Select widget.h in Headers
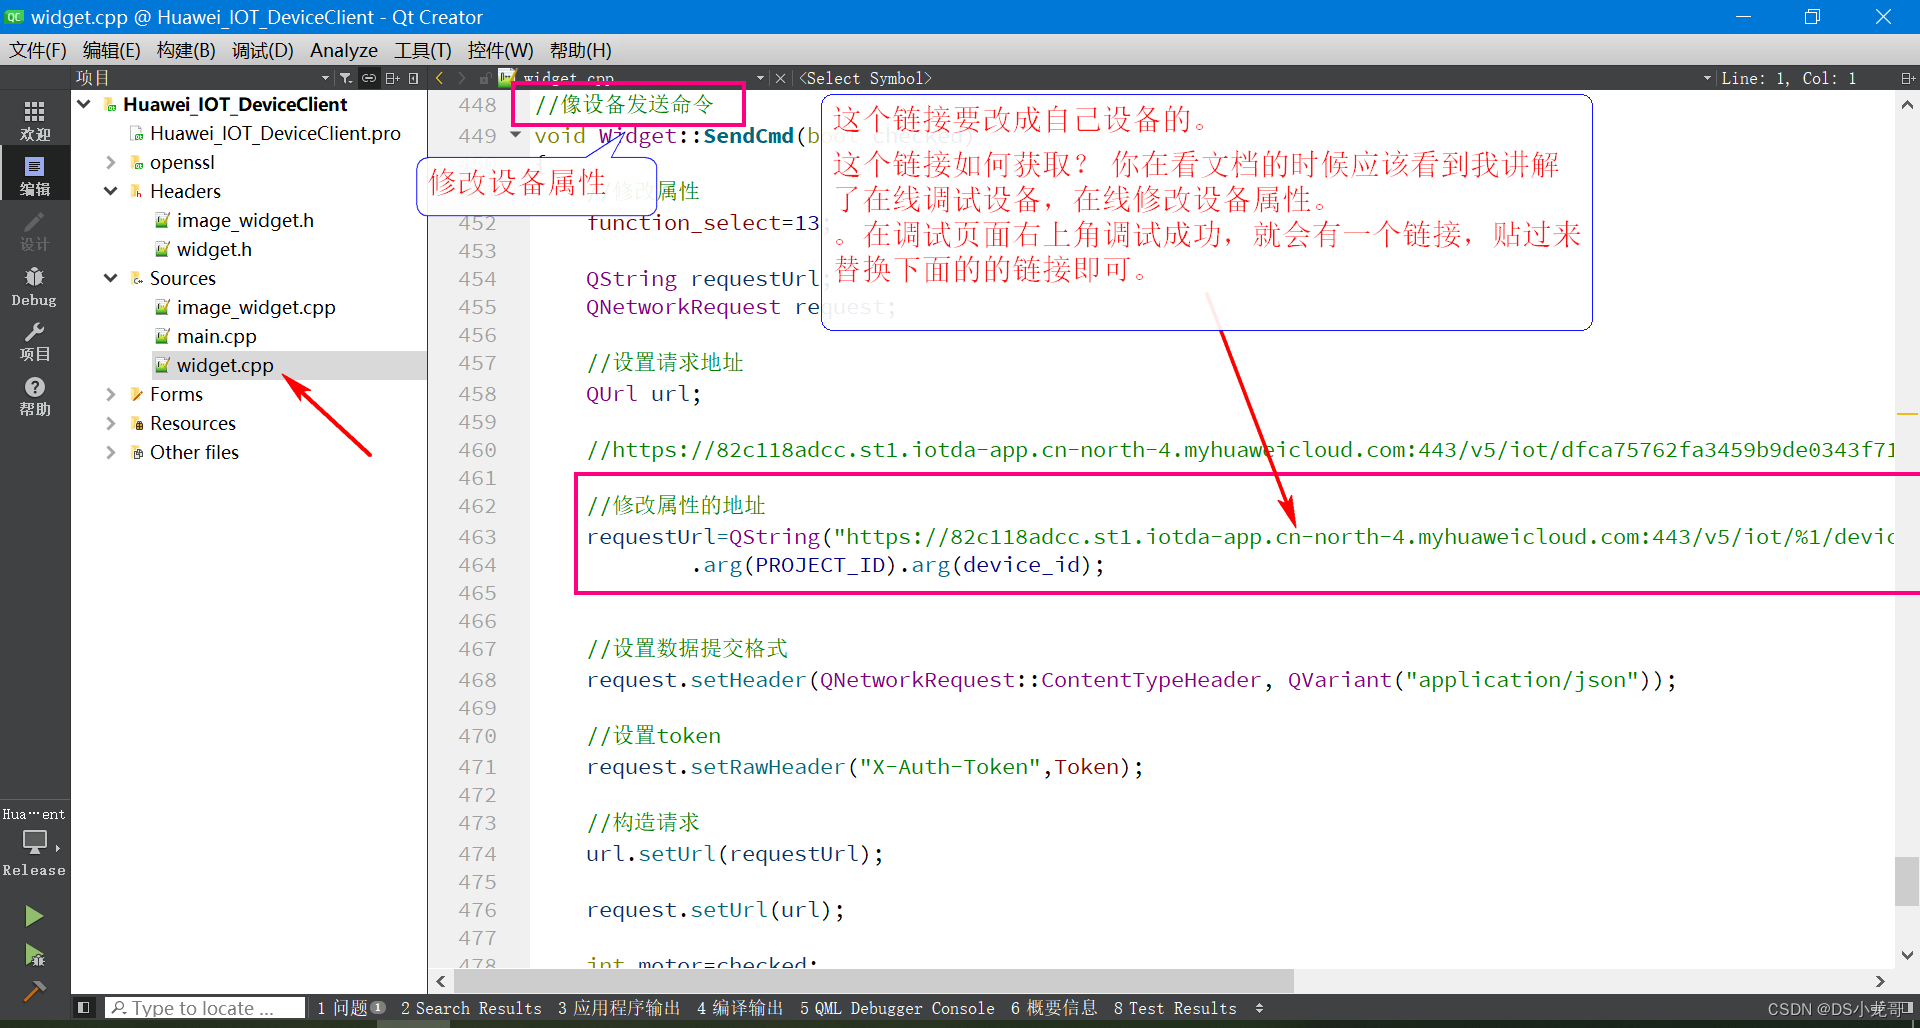The height and width of the screenshot is (1028, 1920). tap(214, 249)
